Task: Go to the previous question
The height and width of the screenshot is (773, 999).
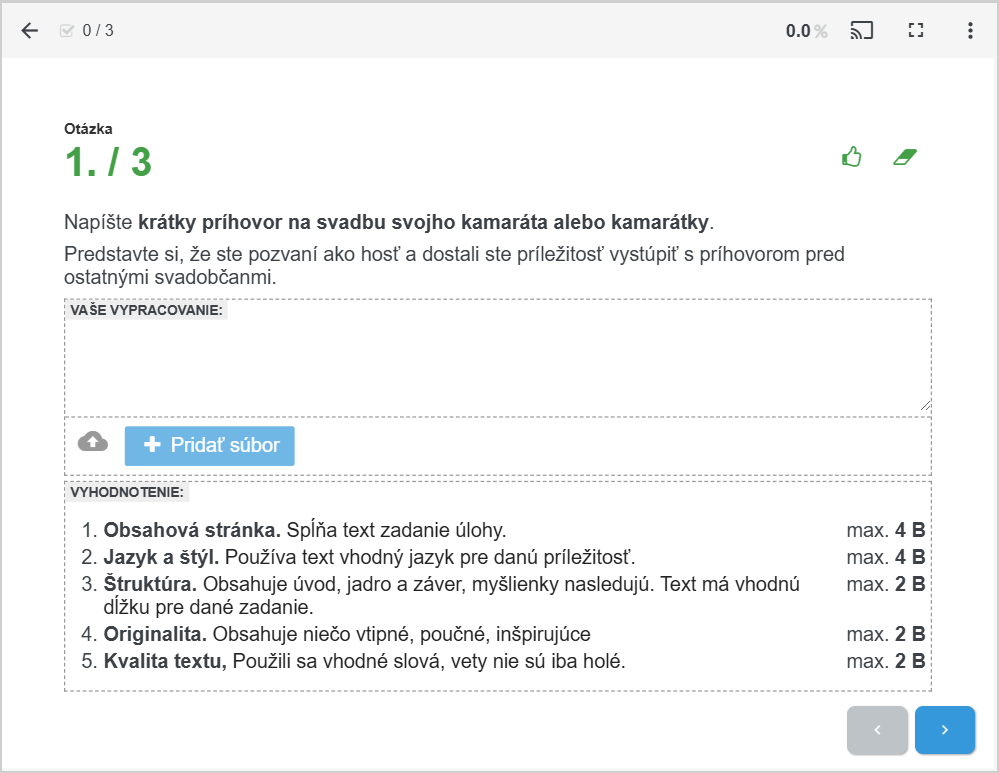Action: 877,730
